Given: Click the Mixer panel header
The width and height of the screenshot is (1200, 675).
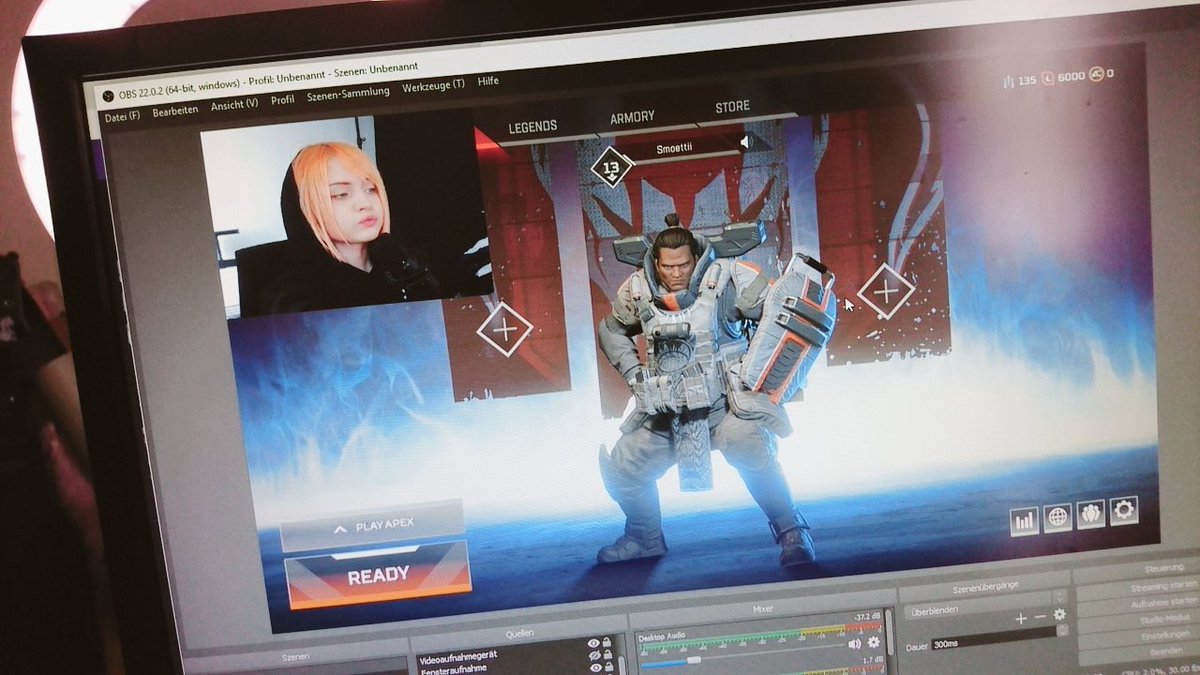Looking at the screenshot, I should point(762,608).
